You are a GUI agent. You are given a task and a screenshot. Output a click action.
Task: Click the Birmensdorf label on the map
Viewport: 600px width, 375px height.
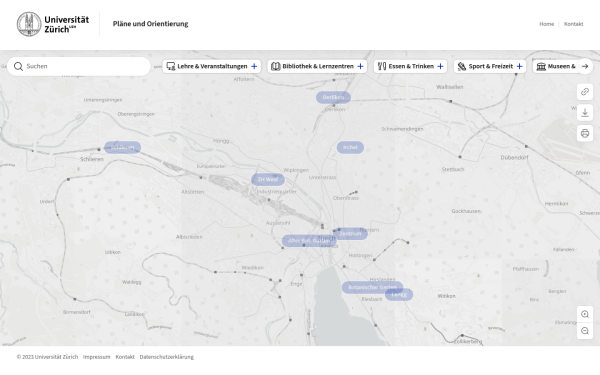coord(77,313)
